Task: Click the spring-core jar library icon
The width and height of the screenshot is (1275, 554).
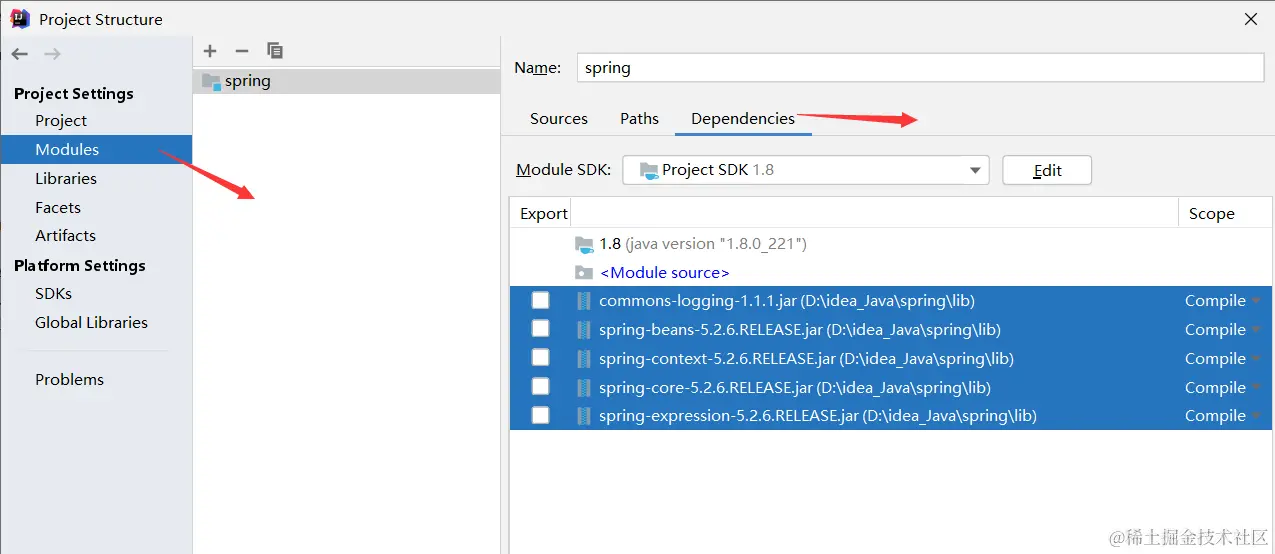Action: click(x=584, y=387)
